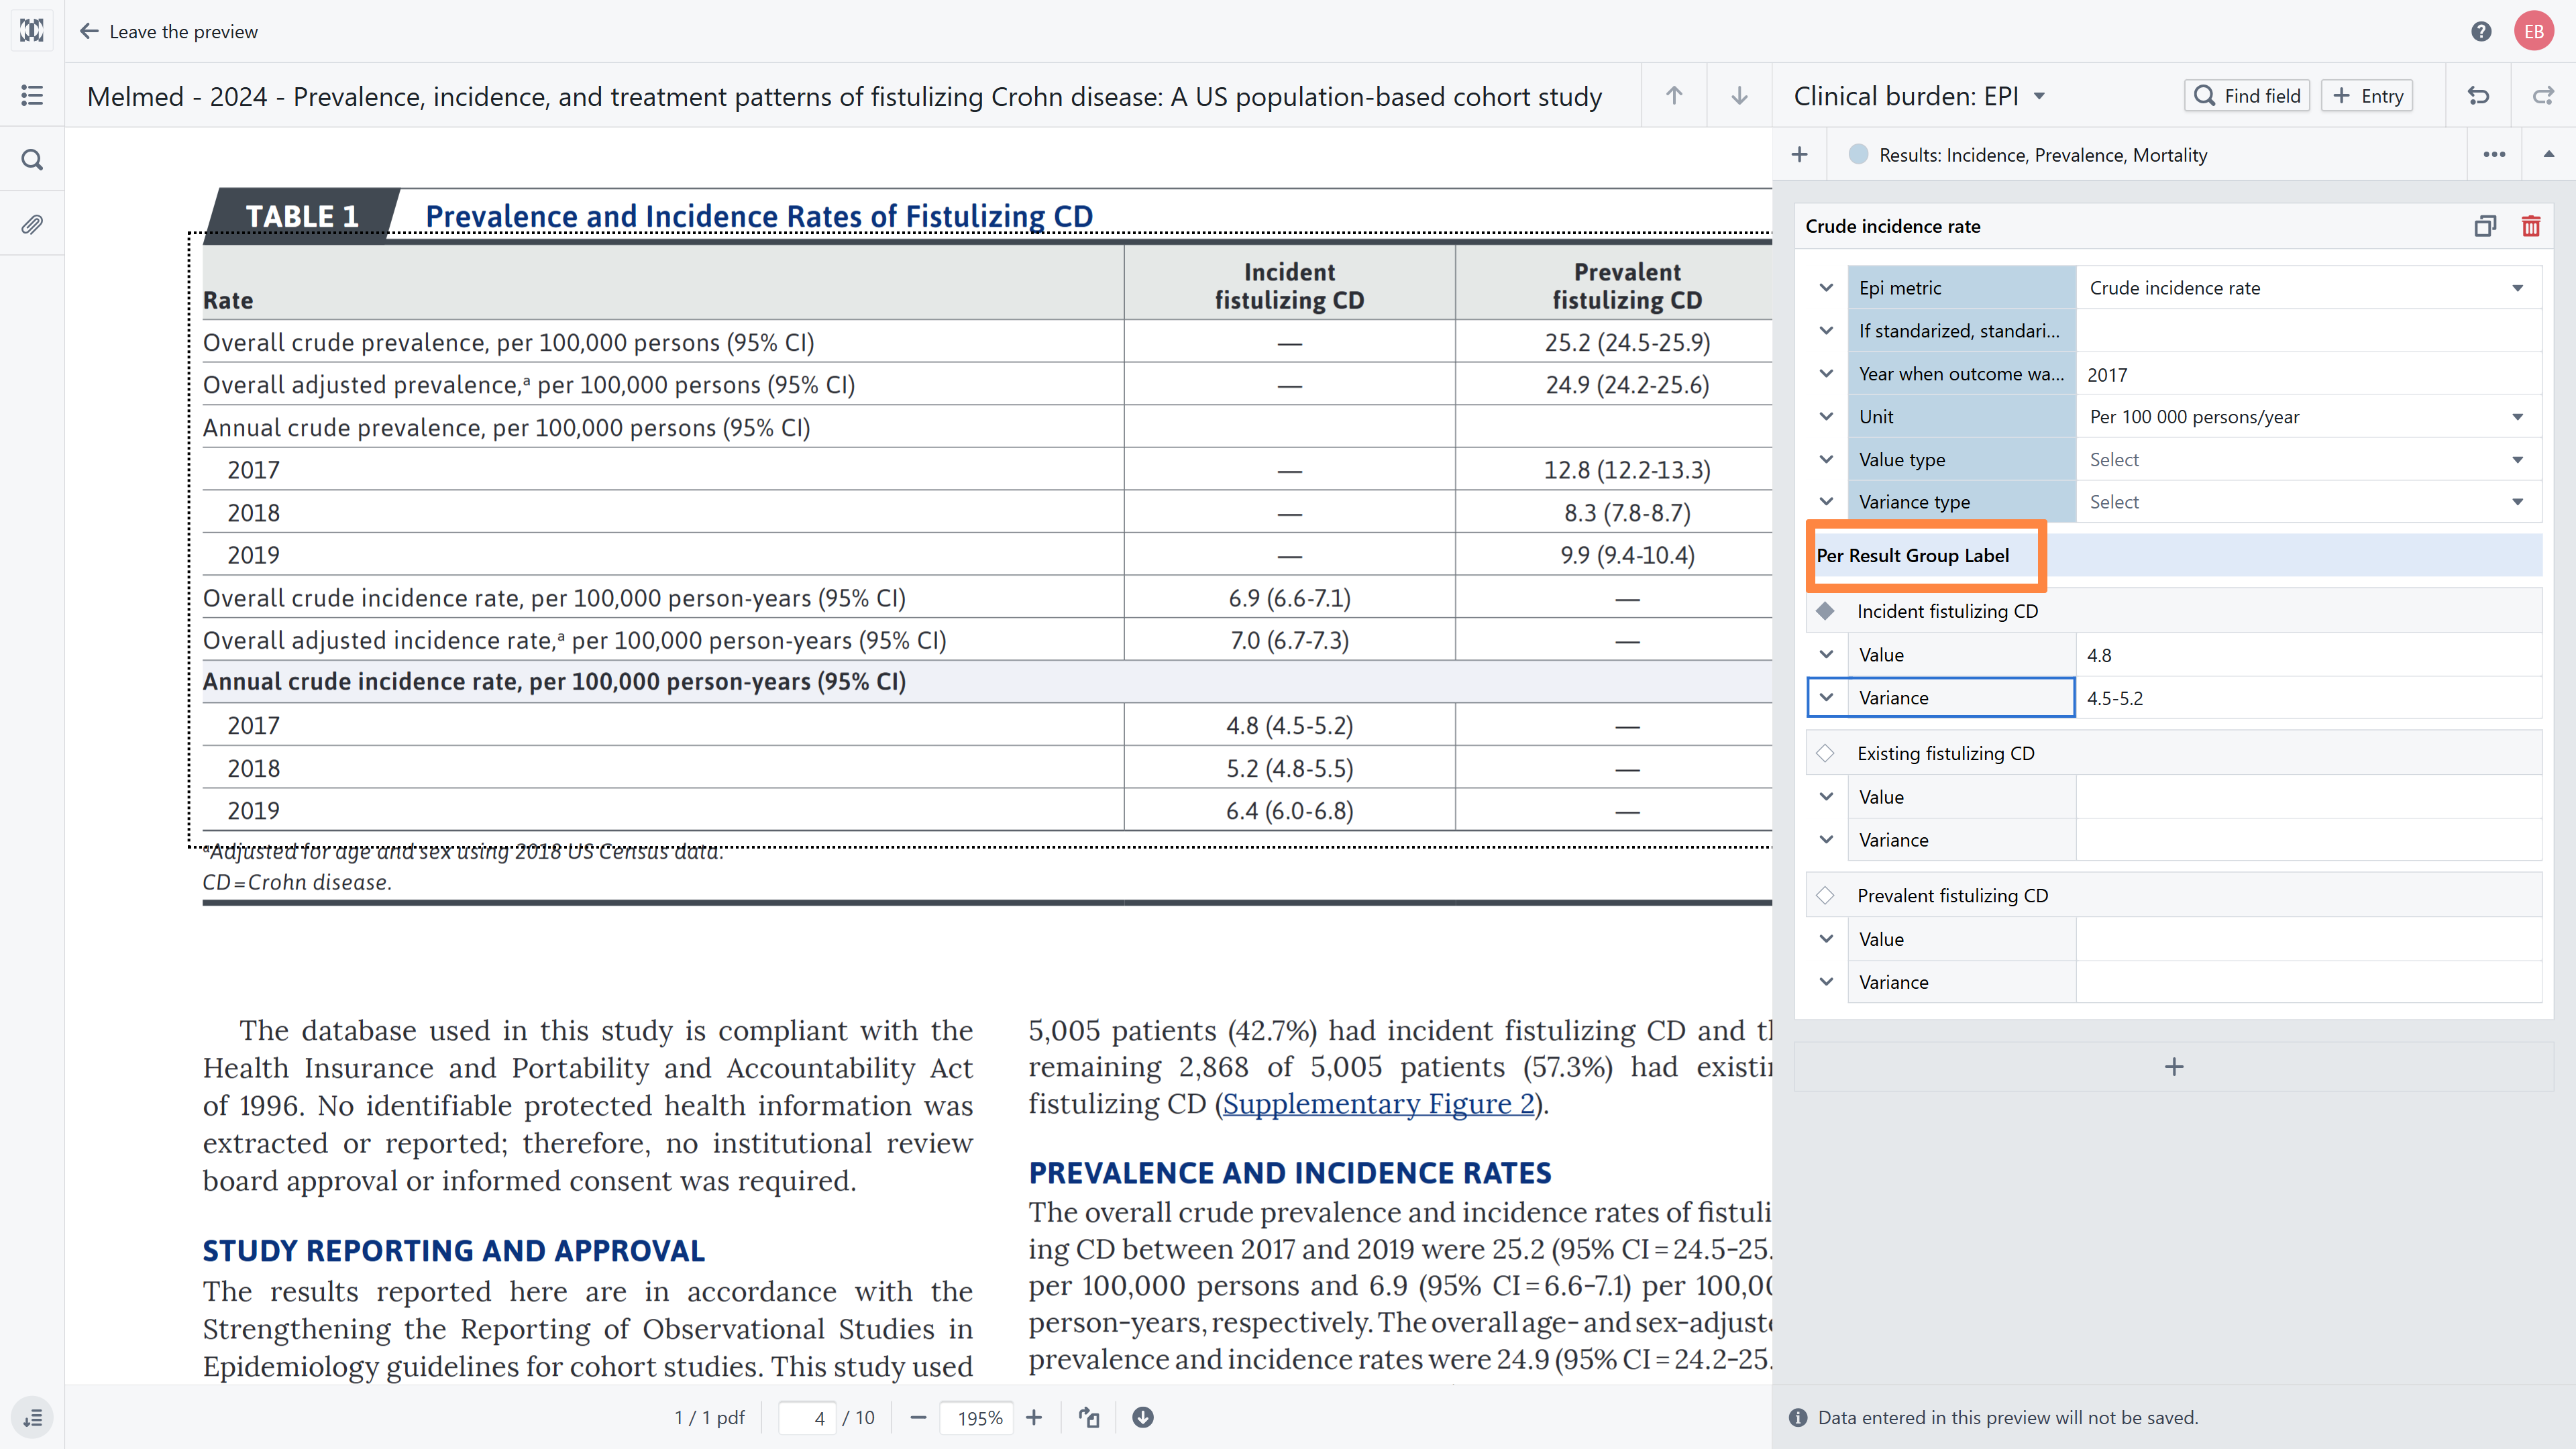The image size is (2576, 1449).
Task: Open the document list sidebar icon
Action: [x=32, y=95]
